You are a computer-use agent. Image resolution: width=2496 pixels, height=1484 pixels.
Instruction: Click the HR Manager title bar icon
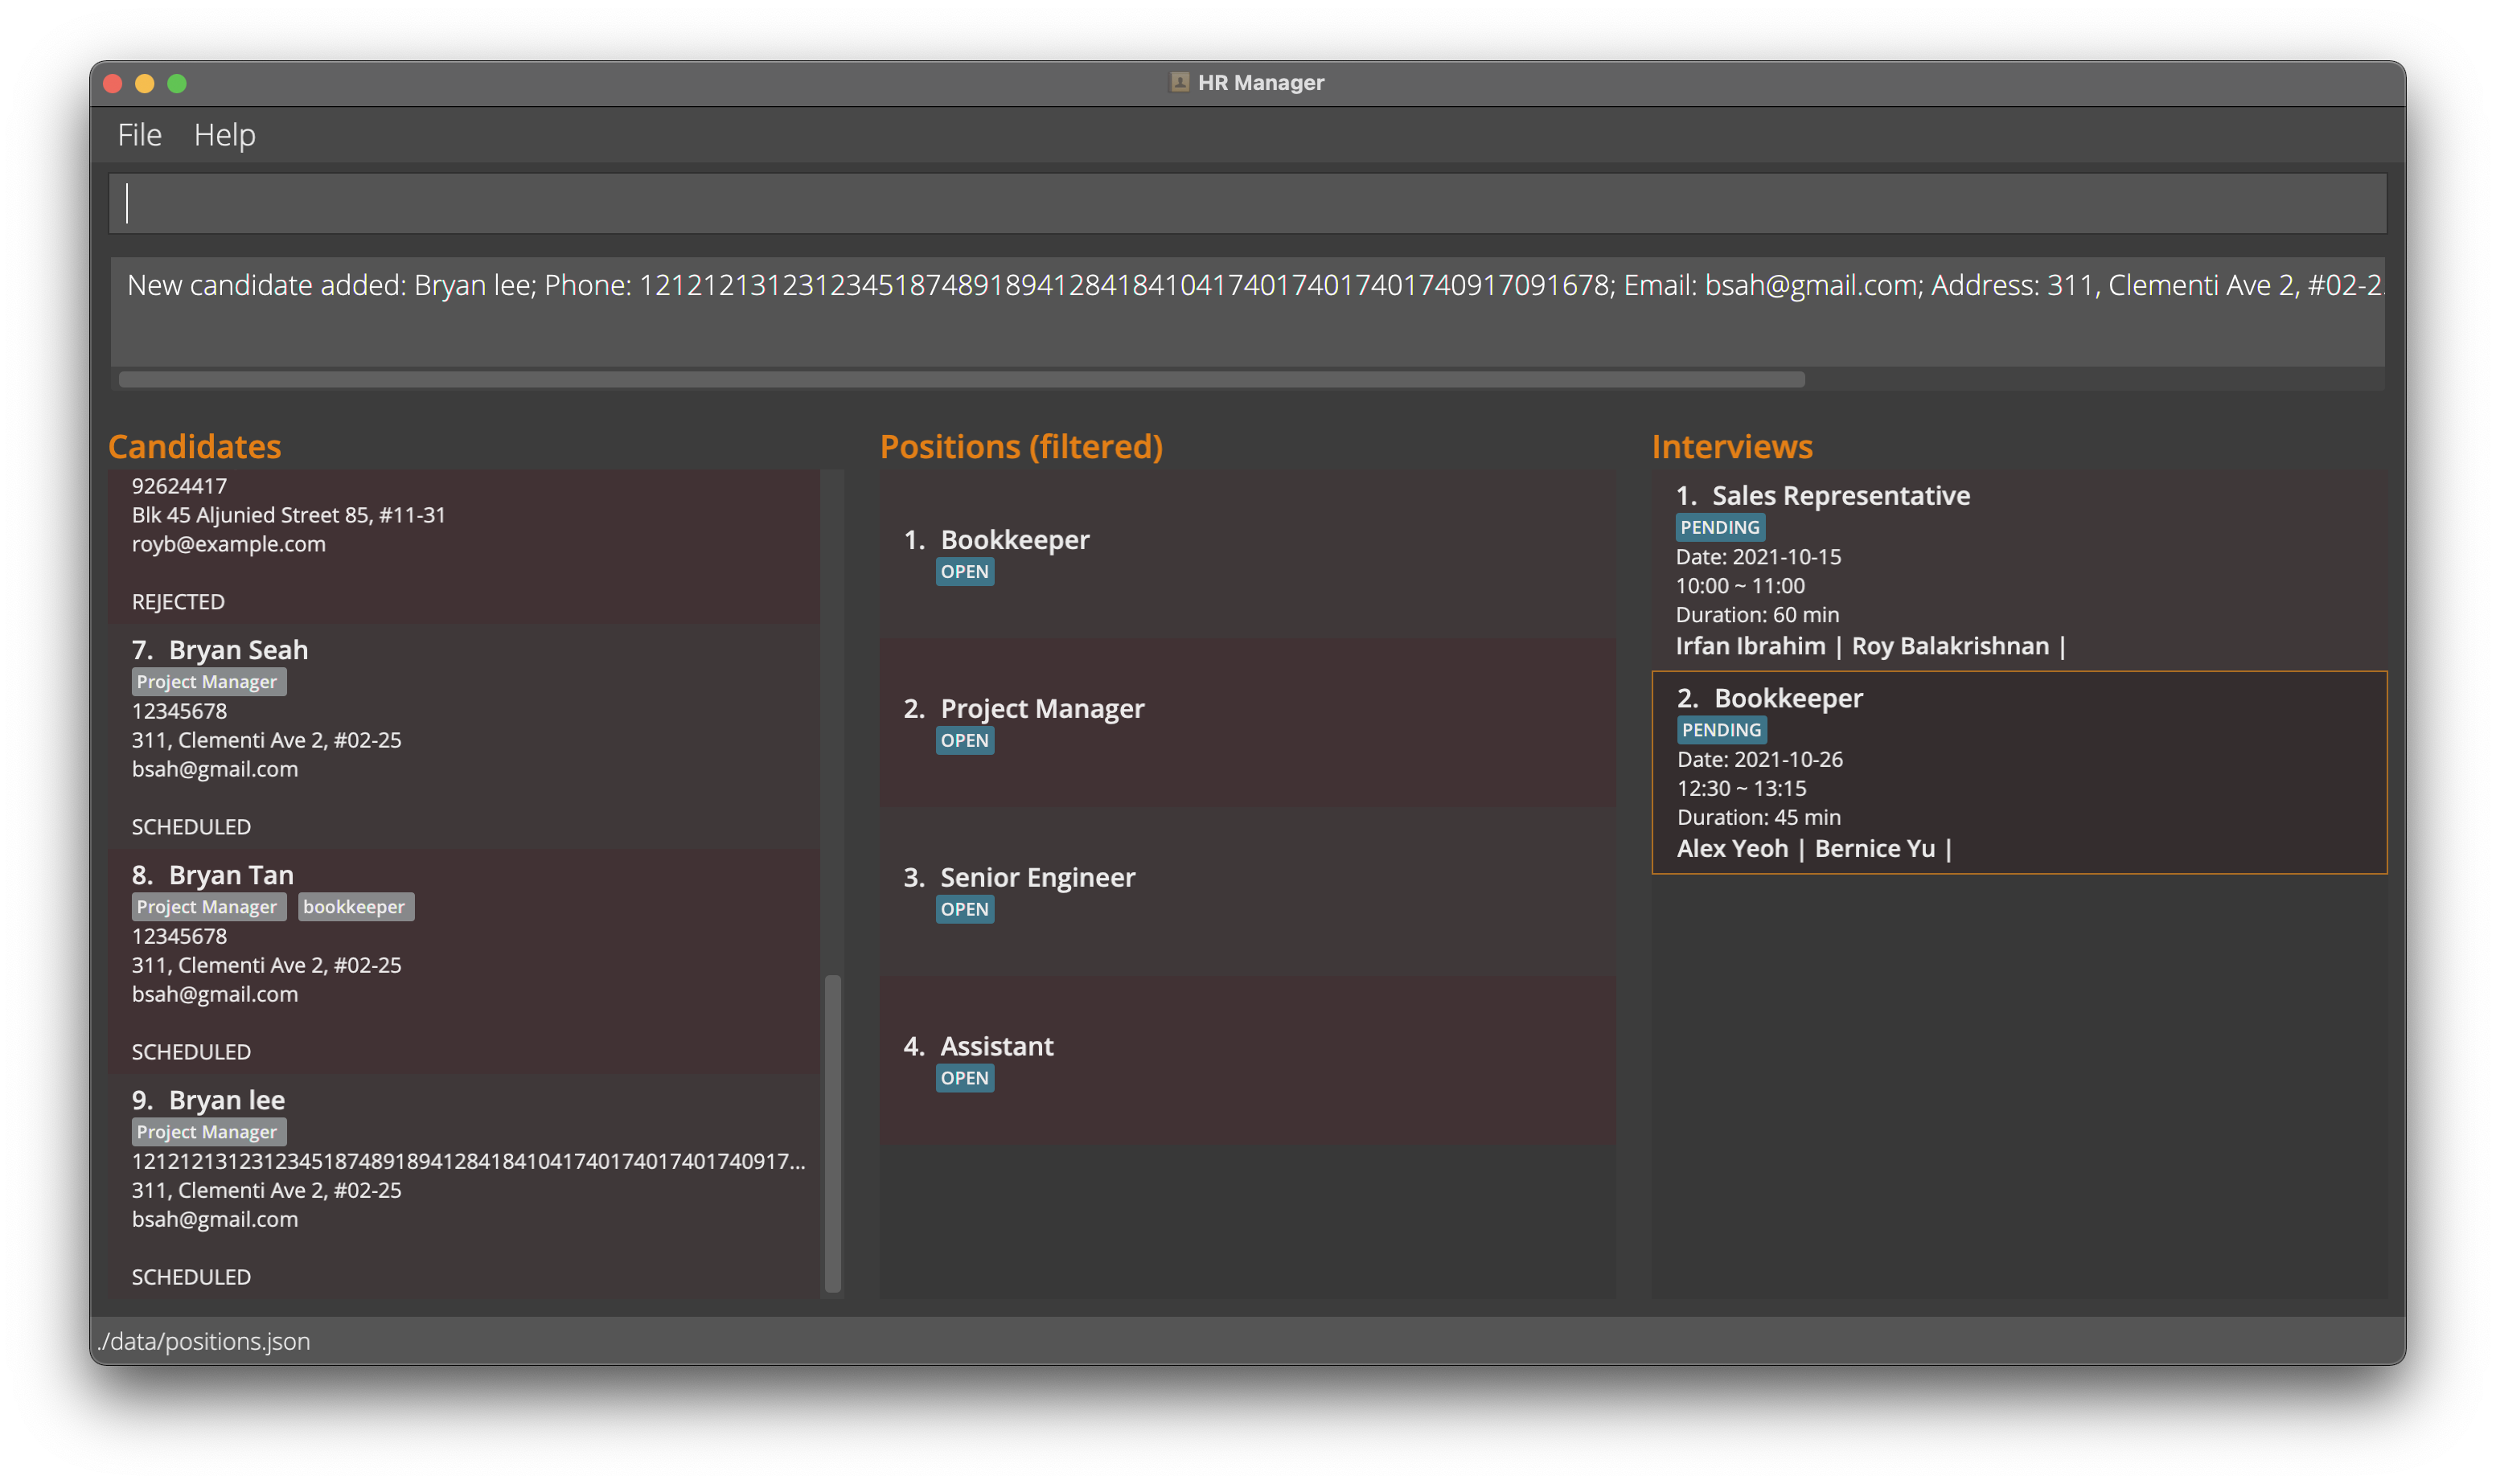(1179, 83)
